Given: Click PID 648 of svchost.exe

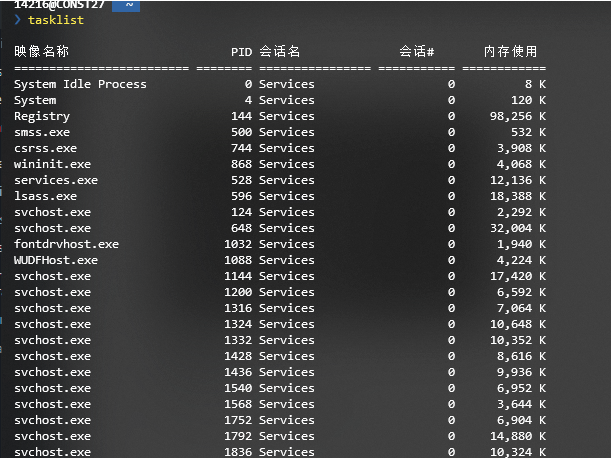Looking at the screenshot, I should 242,228.
